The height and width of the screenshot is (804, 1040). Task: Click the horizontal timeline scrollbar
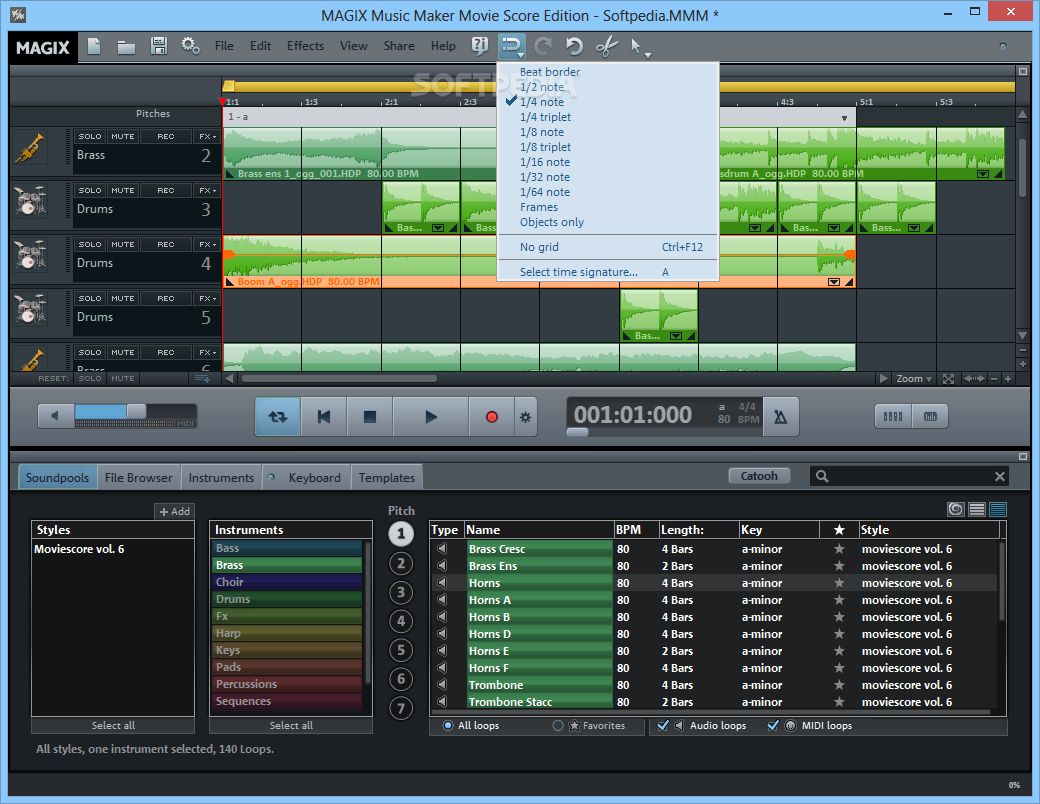[339, 379]
